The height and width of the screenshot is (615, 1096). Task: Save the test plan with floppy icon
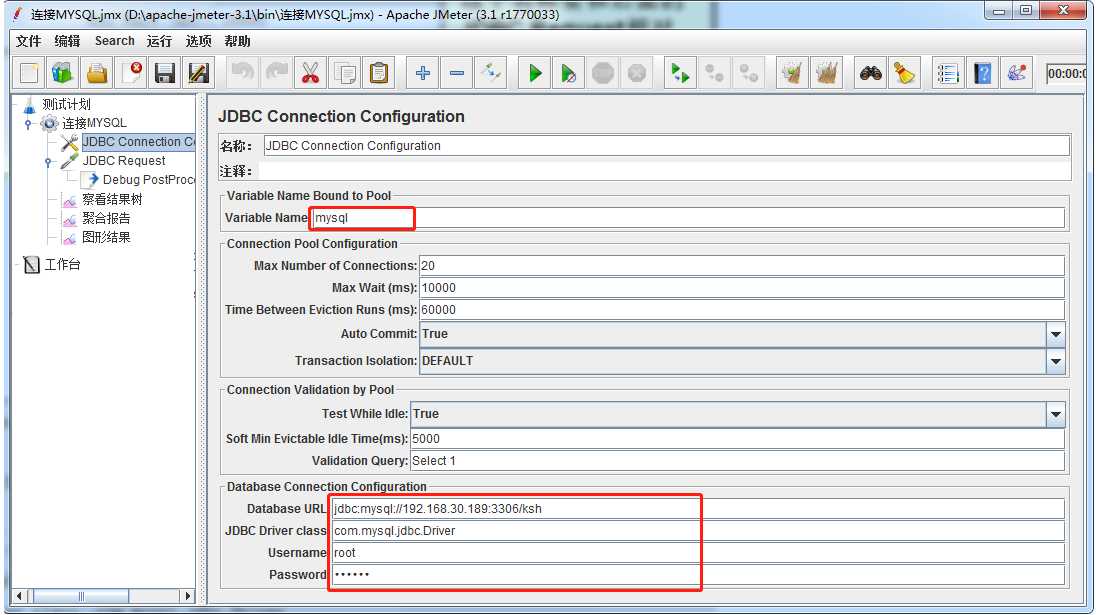165,73
